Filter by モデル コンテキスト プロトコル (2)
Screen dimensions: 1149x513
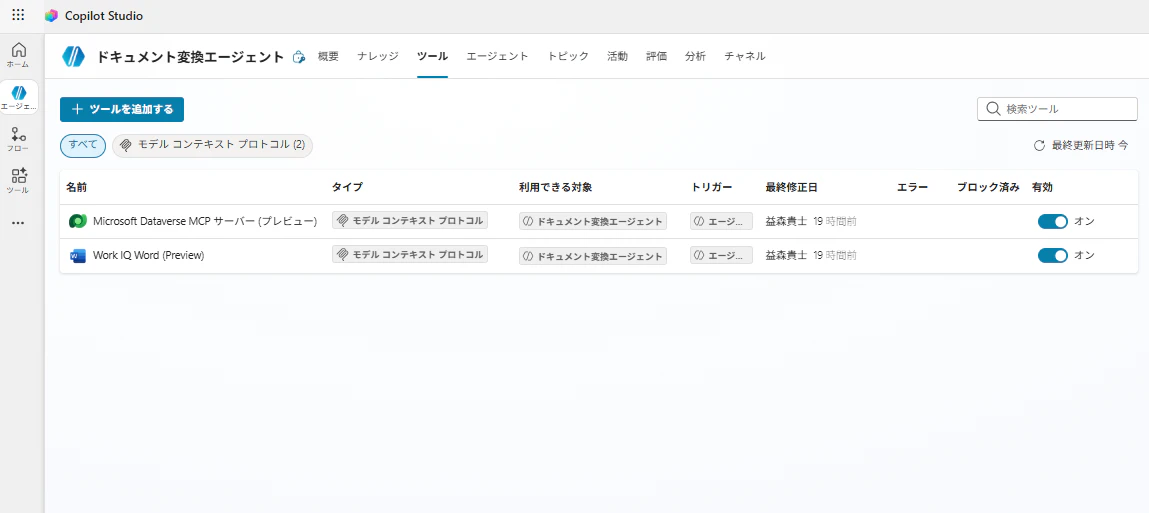pos(213,145)
